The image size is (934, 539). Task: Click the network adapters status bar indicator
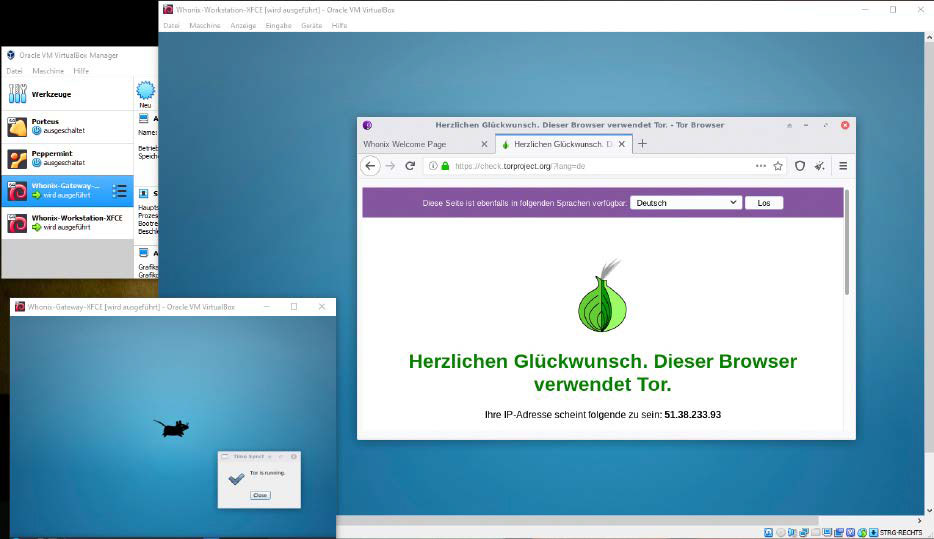tap(804, 532)
